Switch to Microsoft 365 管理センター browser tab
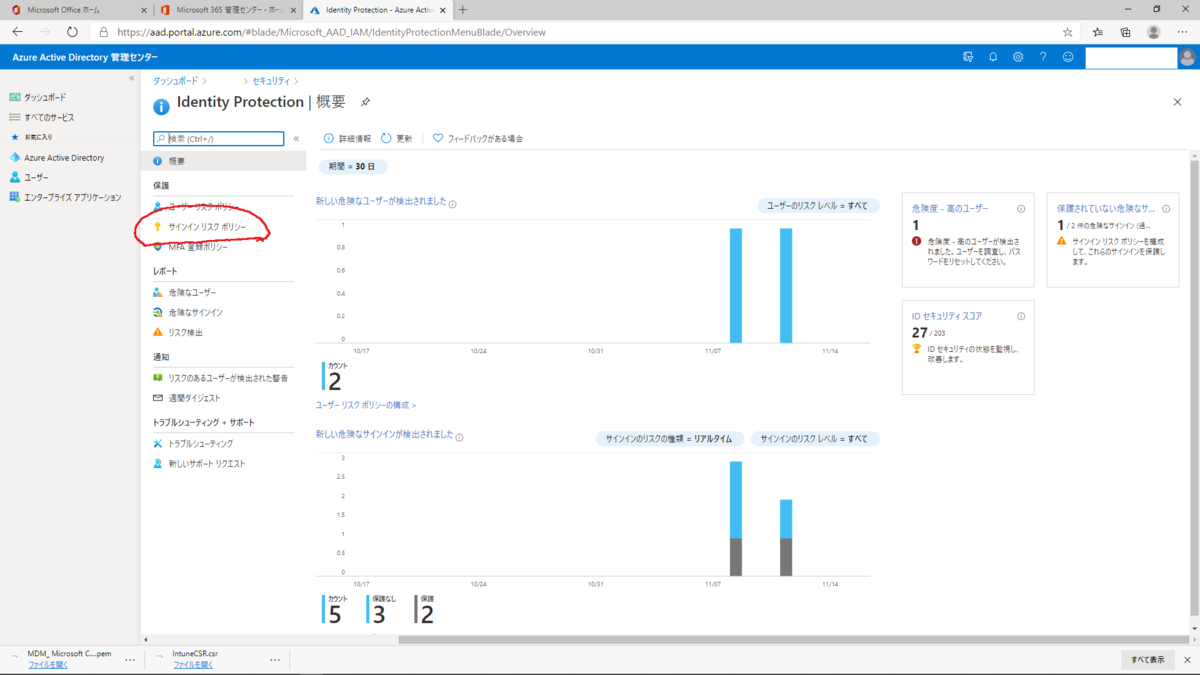1200x675 pixels. coord(227,9)
